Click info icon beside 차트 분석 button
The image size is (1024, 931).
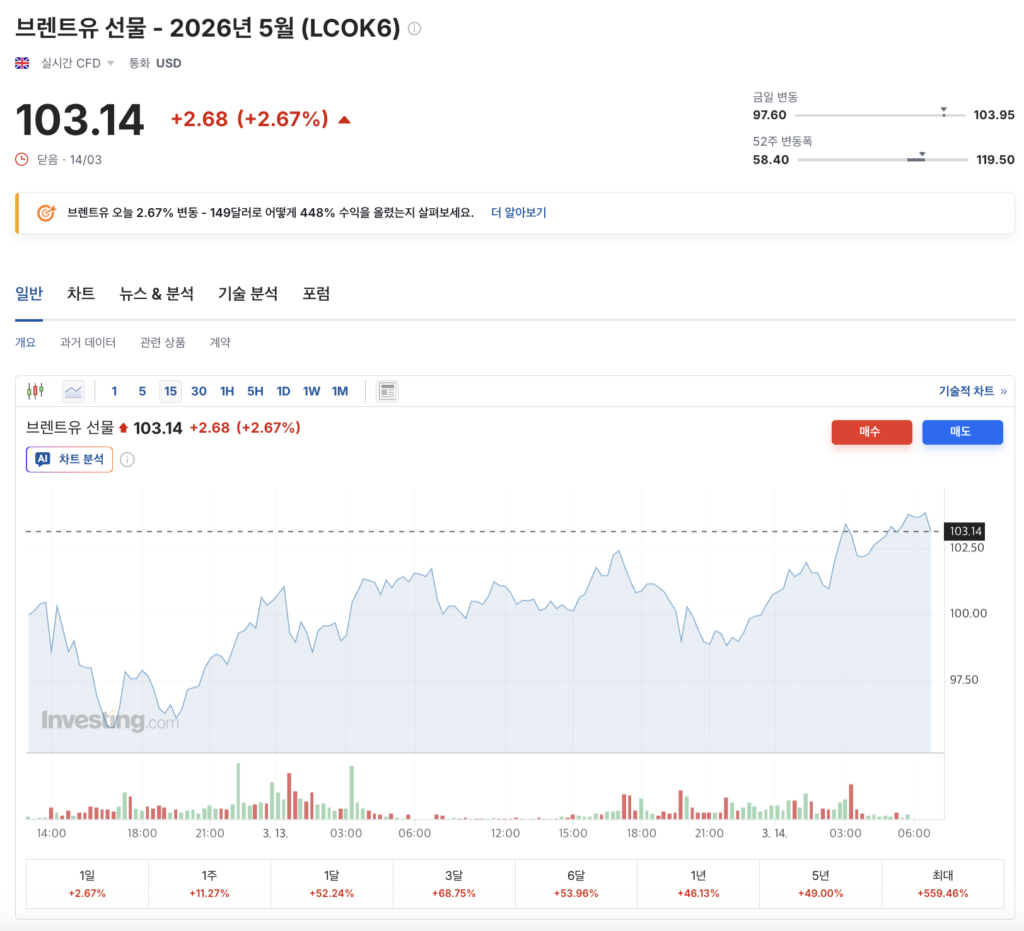[x=127, y=460]
